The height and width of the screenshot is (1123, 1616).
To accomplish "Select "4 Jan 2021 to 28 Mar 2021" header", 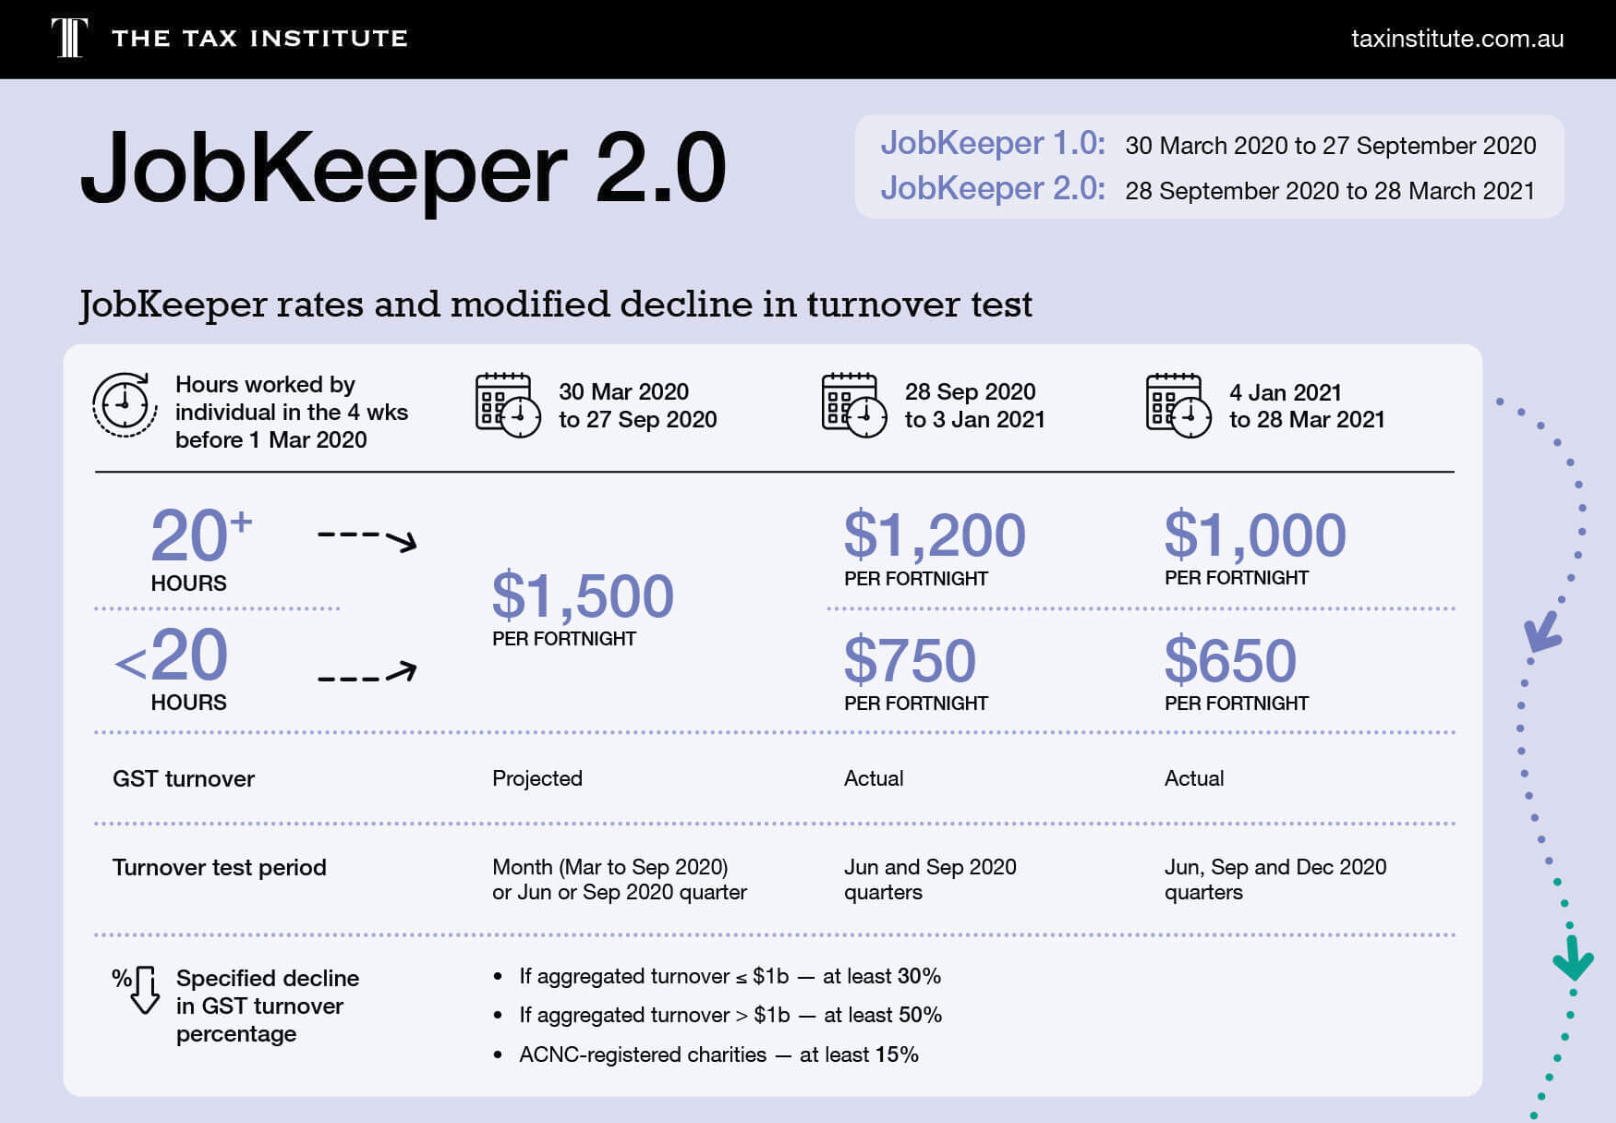I will click(x=1306, y=405).
